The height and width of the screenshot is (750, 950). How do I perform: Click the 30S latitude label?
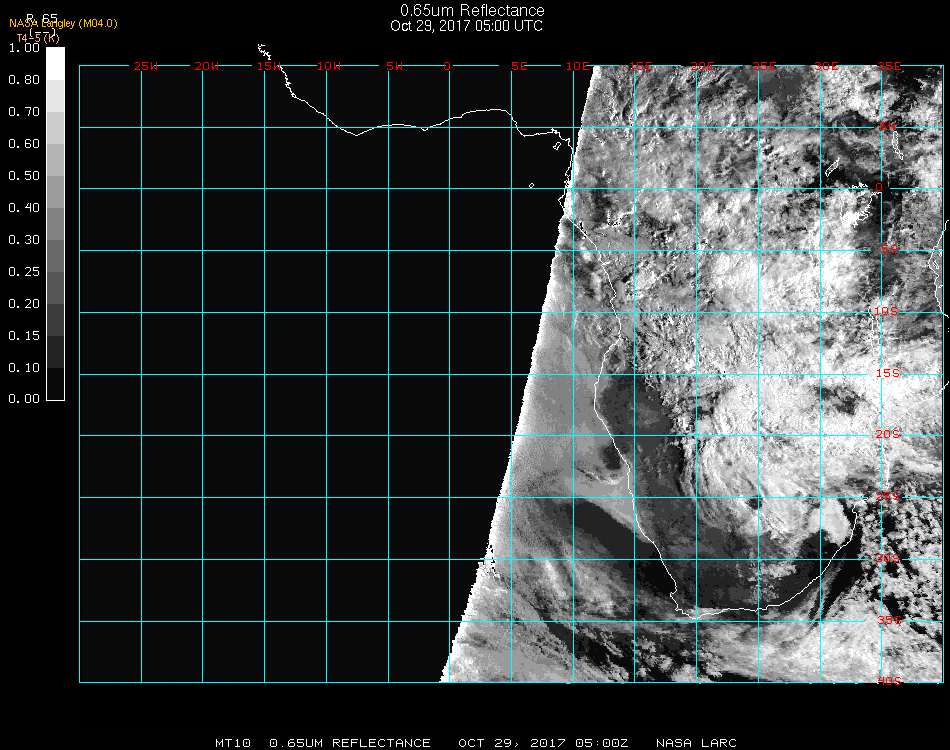(x=887, y=558)
